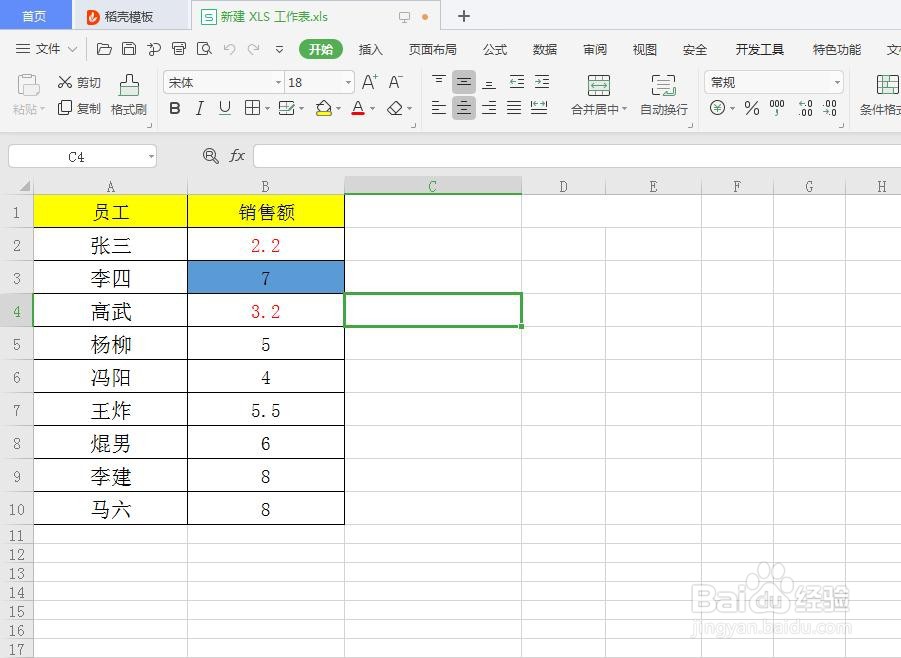Image resolution: width=901 pixels, height=658 pixels.
Task: Open the percent number format
Action: (x=752, y=108)
